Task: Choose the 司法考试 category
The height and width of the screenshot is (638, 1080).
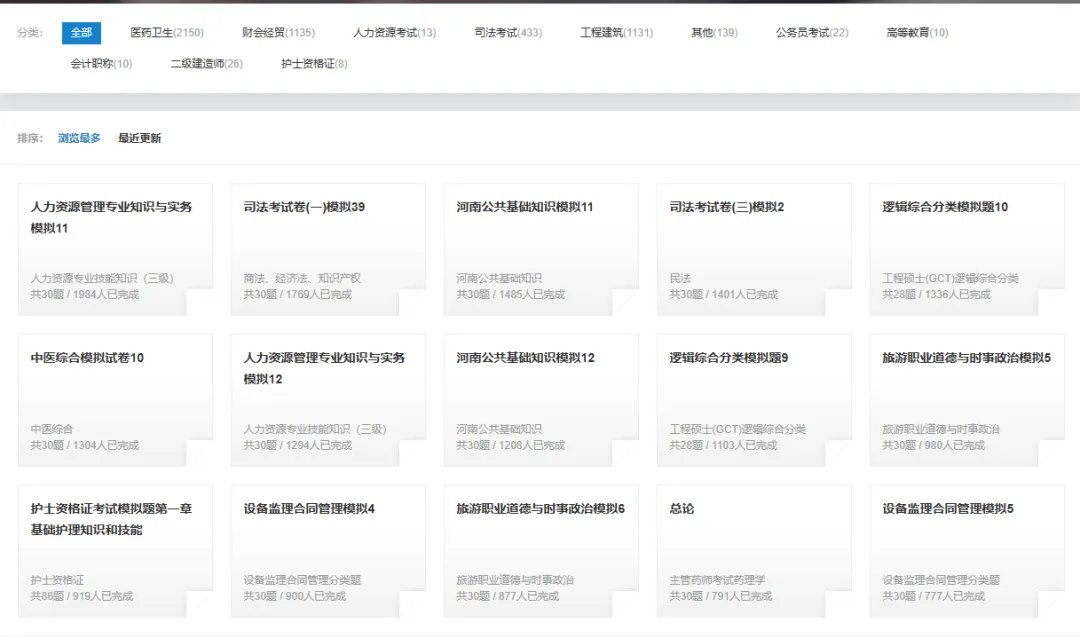Action: pos(508,33)
